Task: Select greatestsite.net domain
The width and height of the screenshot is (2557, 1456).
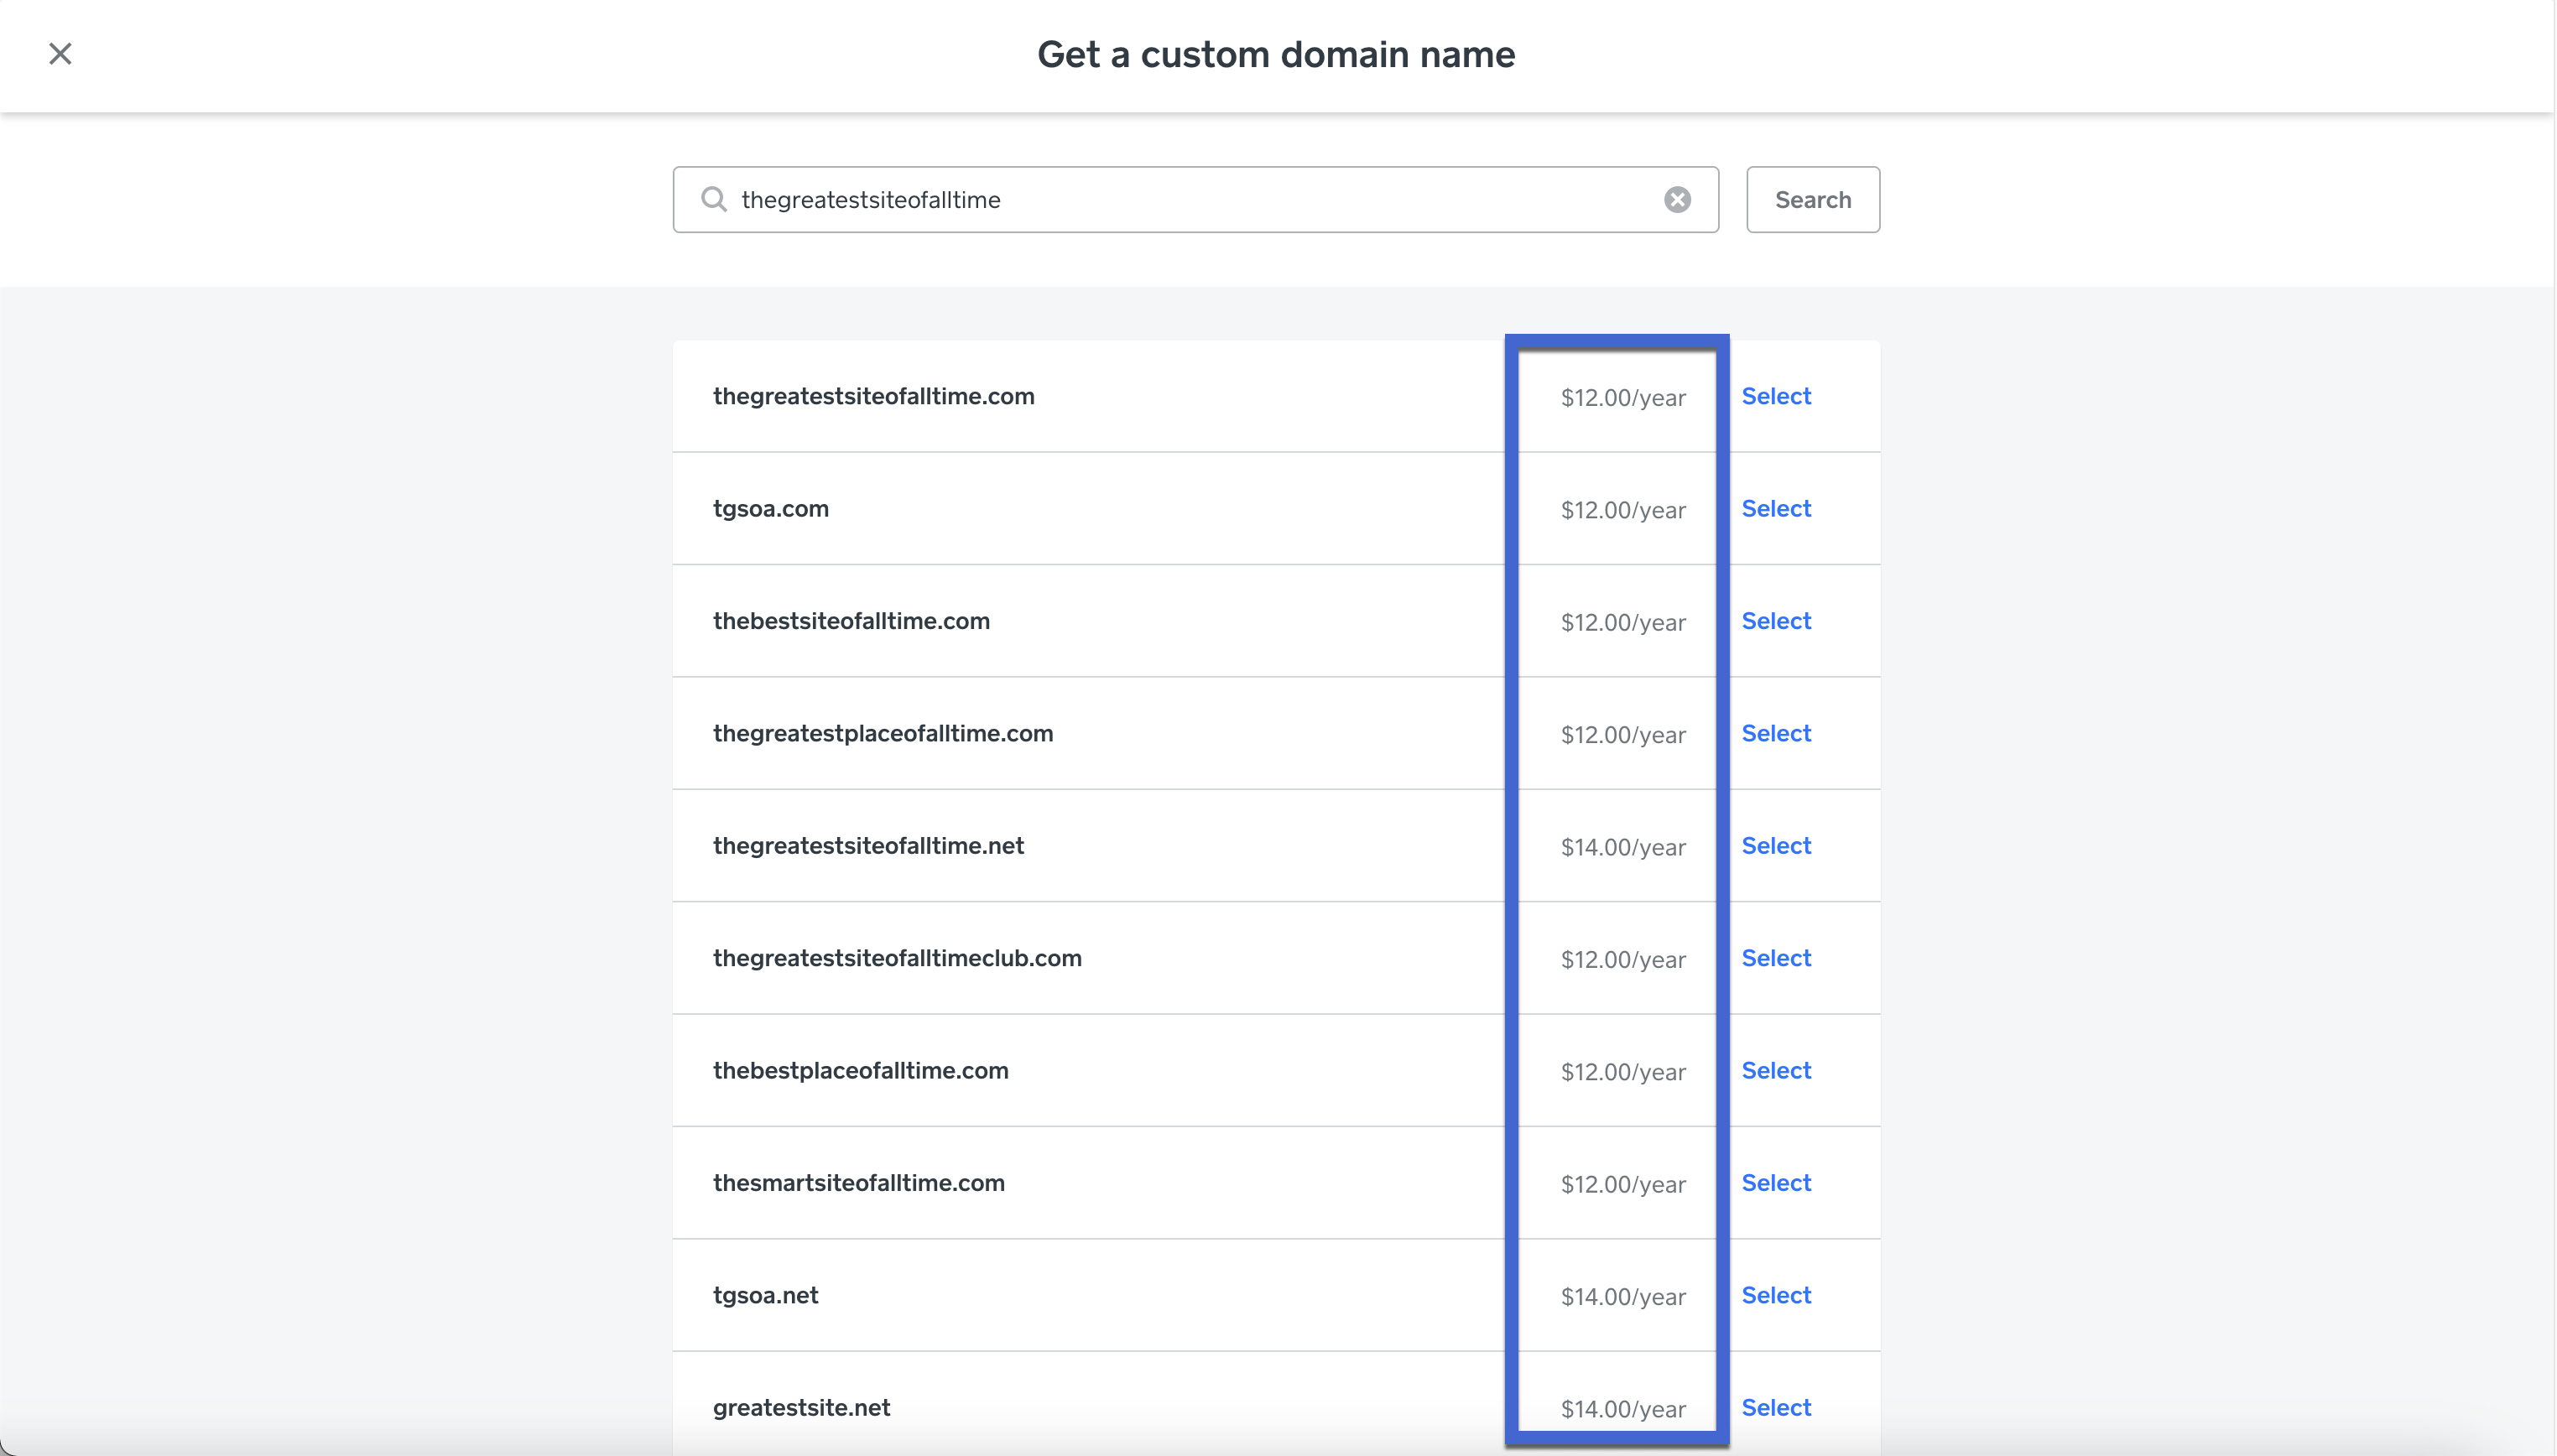Action: [1775, 1407]
